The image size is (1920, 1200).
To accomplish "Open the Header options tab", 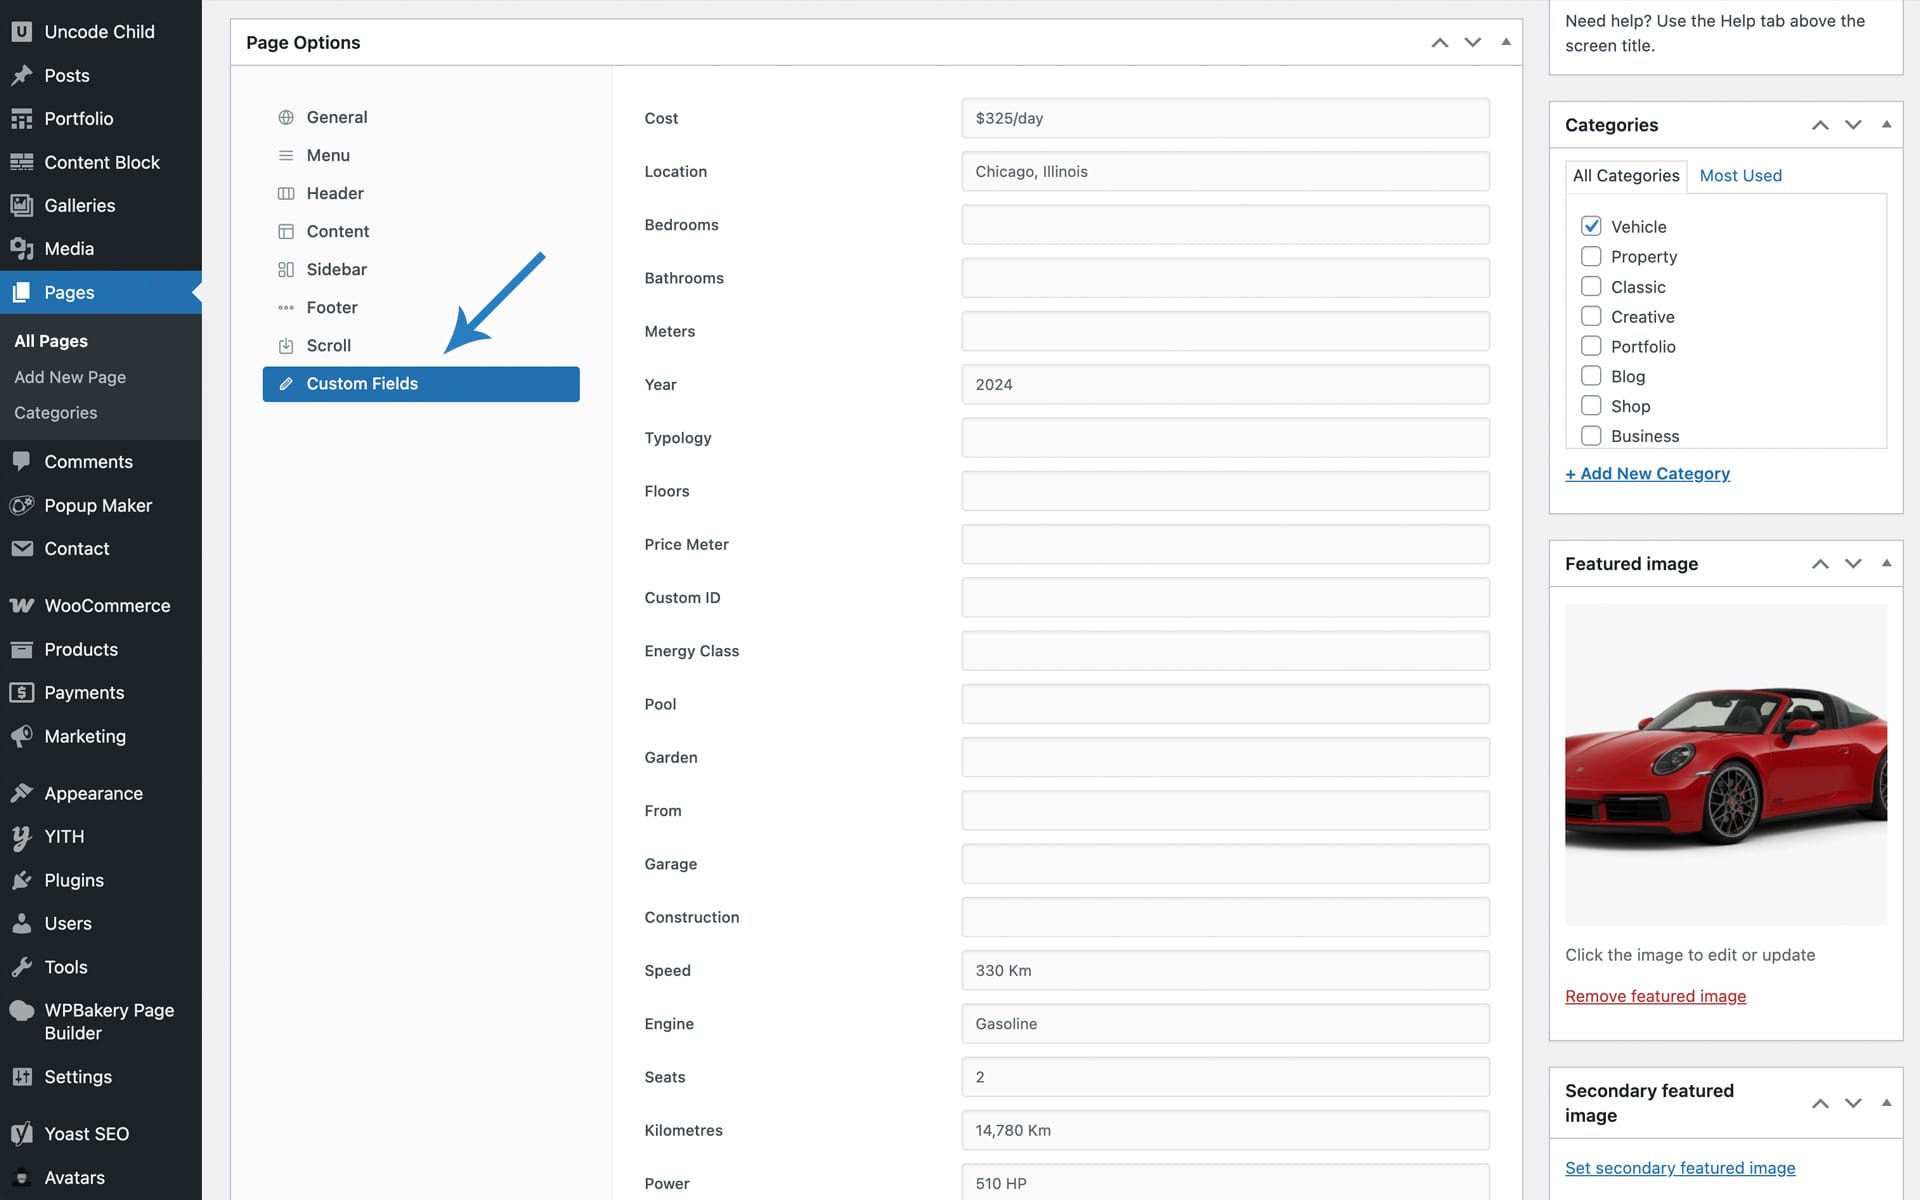I will (335, 193).
